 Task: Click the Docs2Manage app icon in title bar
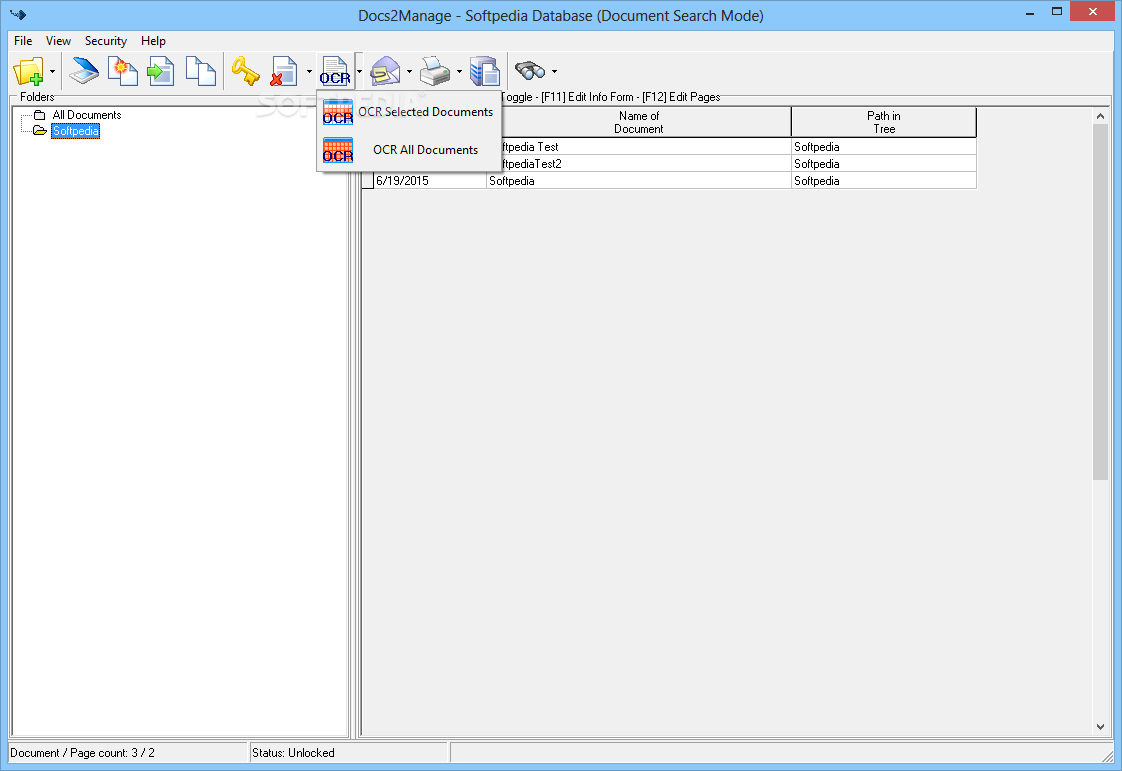(x=19, y=14)
